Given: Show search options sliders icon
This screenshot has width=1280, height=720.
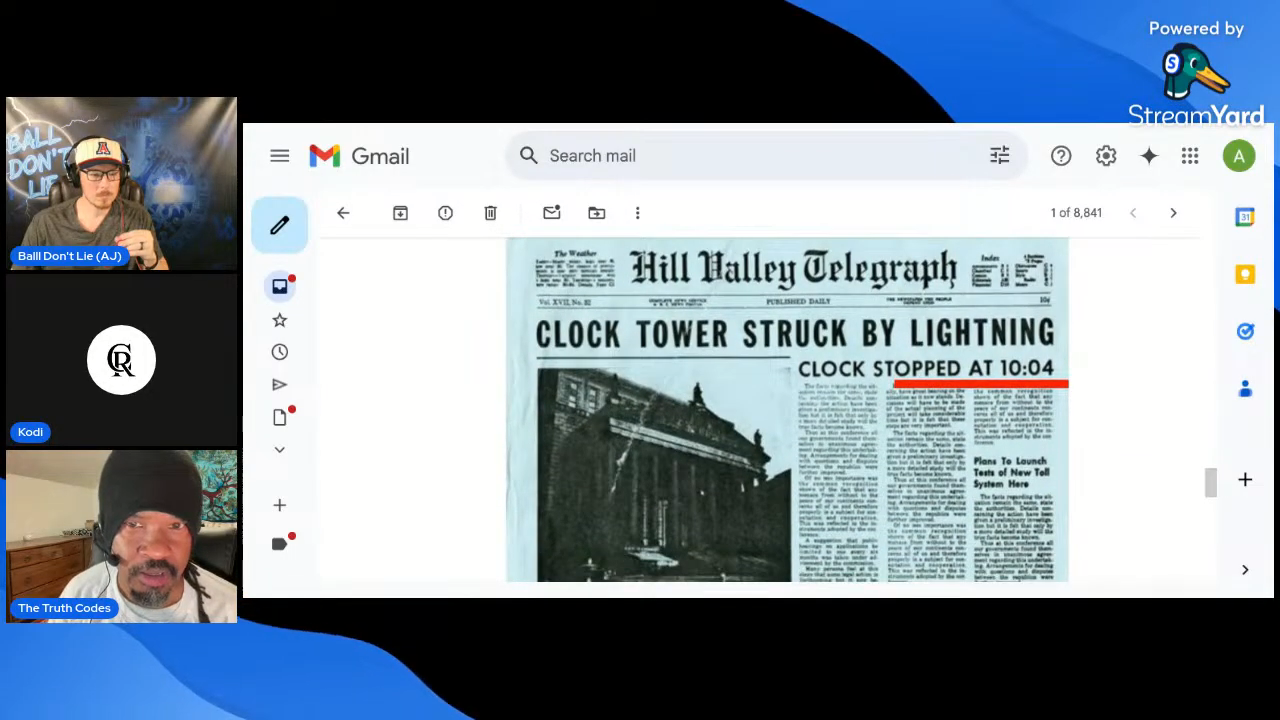Looking at the screenshot, I should [x=999, y=155].
